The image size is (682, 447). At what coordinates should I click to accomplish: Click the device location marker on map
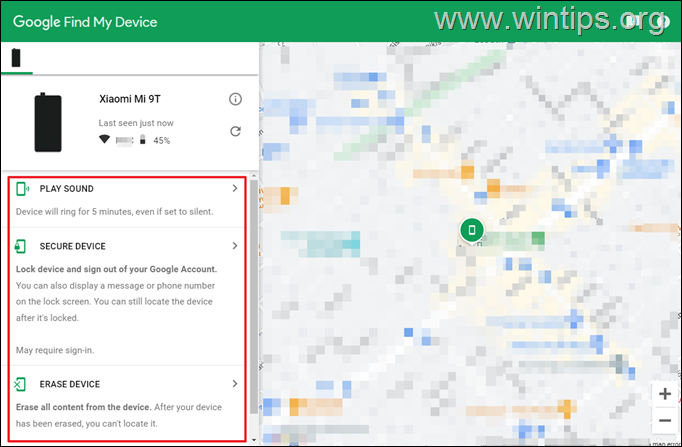tap(471, 230)
